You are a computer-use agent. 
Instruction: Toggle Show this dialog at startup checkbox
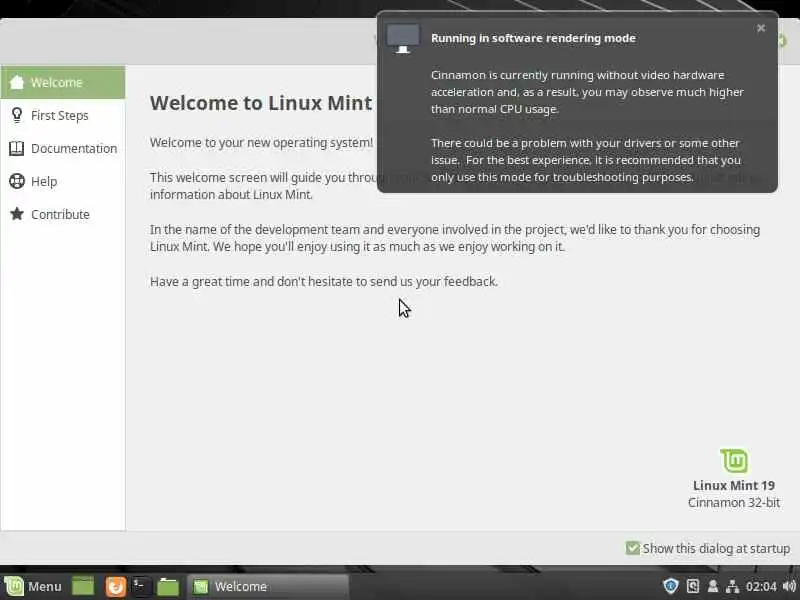(x=632, y=548)
